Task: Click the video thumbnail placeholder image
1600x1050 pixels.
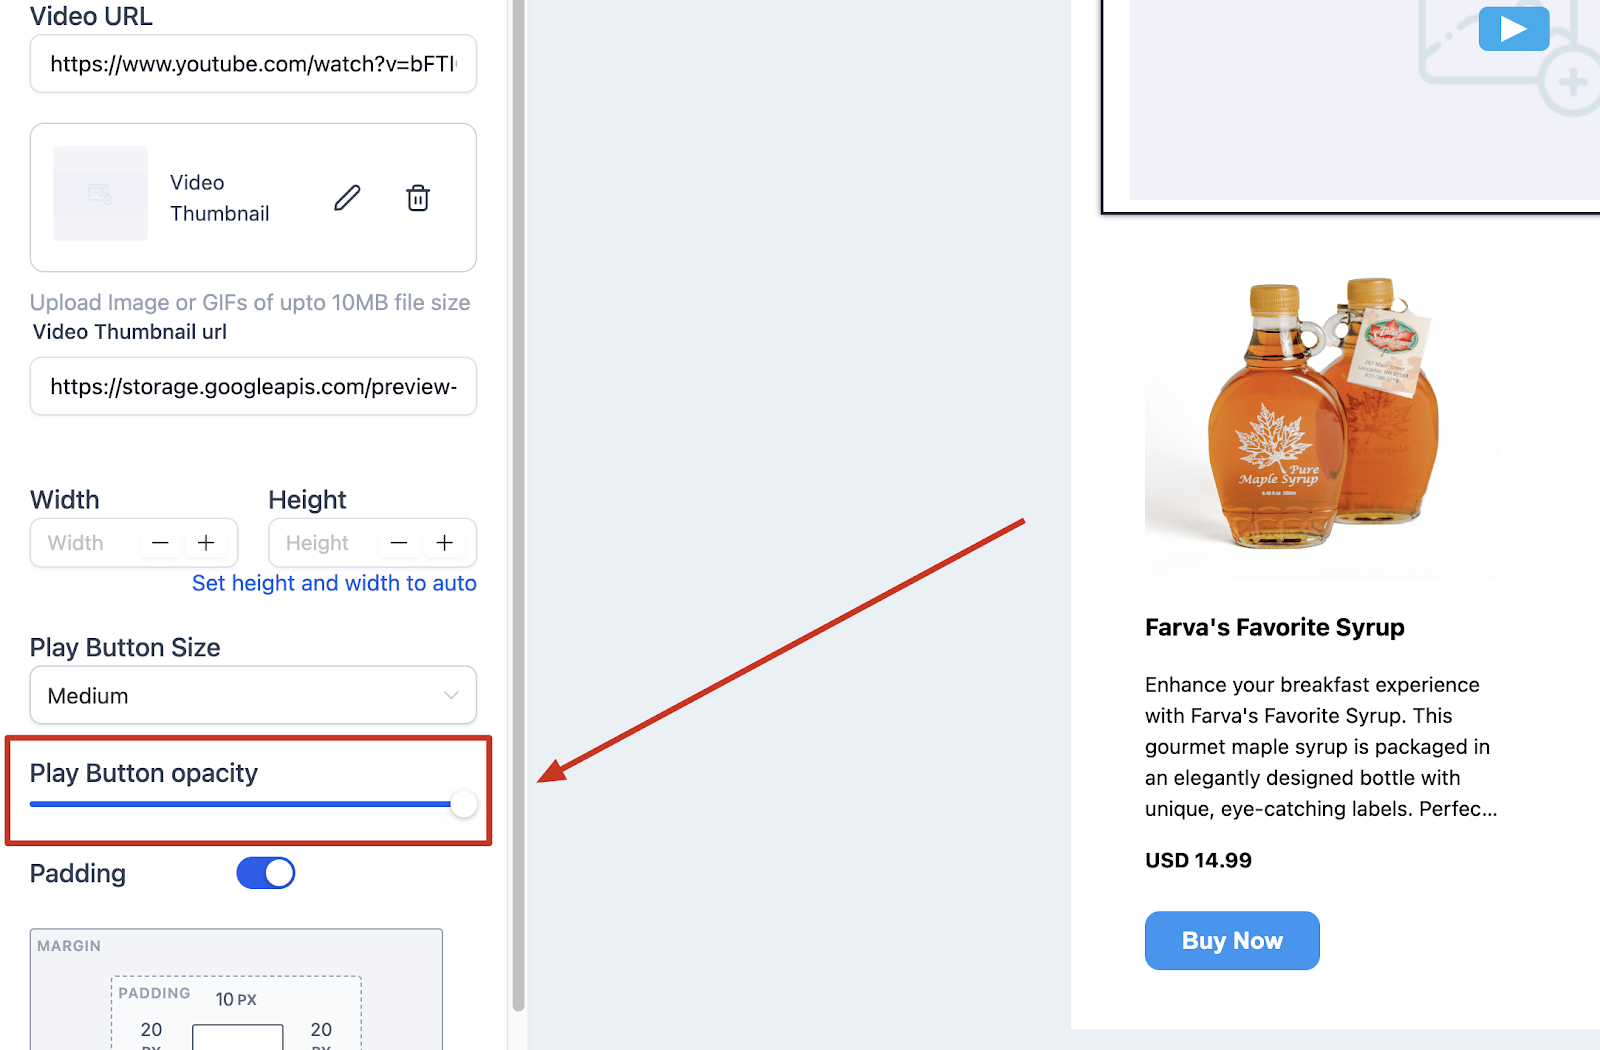Action: pos(100,193)
